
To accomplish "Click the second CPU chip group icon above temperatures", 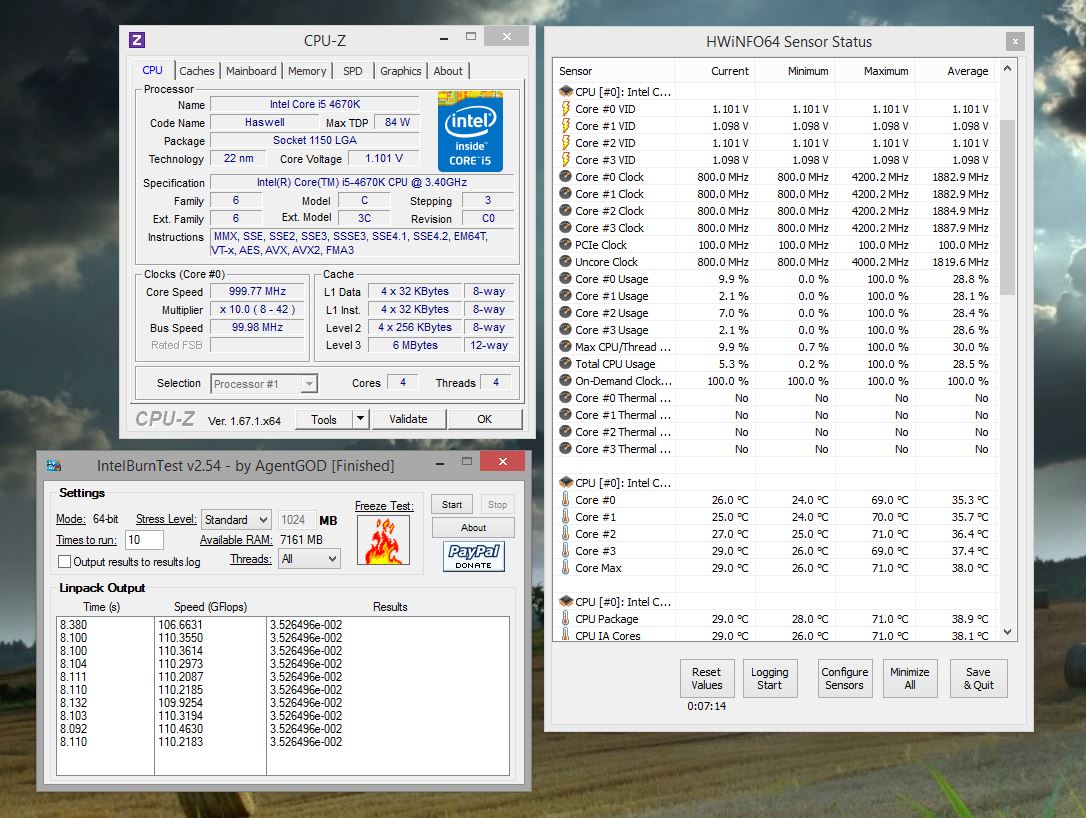I will [566, 482].
